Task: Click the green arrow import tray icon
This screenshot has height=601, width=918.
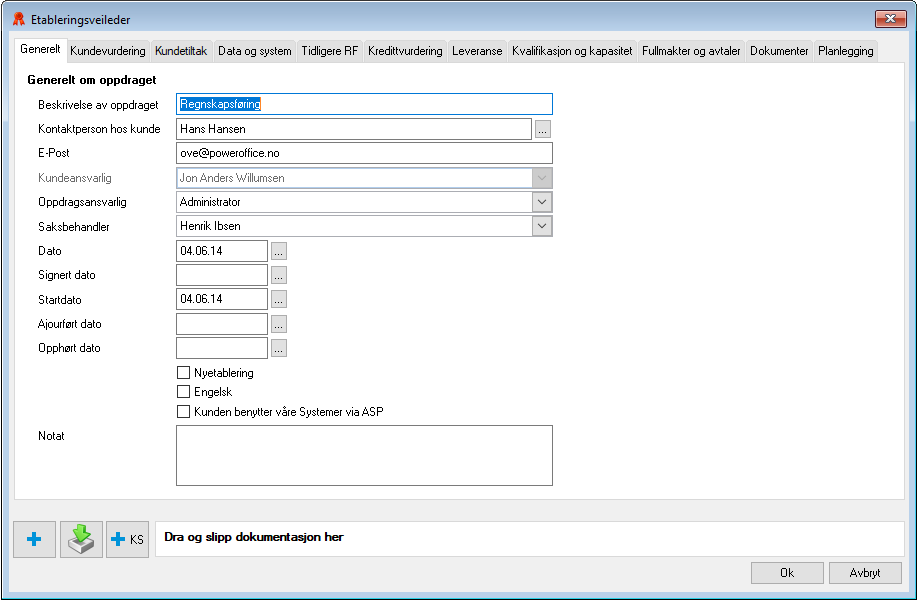Action: pyautogui.click(x=81, y=539)
